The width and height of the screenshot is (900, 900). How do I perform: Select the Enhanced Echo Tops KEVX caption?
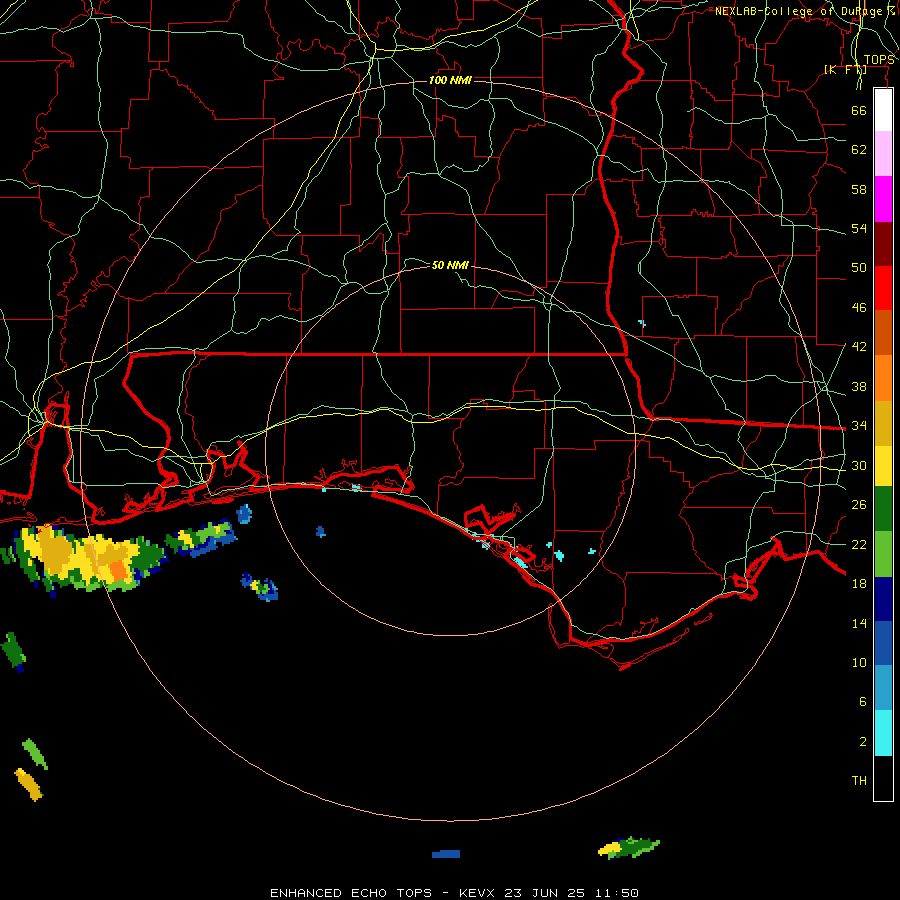click(454, 893)
